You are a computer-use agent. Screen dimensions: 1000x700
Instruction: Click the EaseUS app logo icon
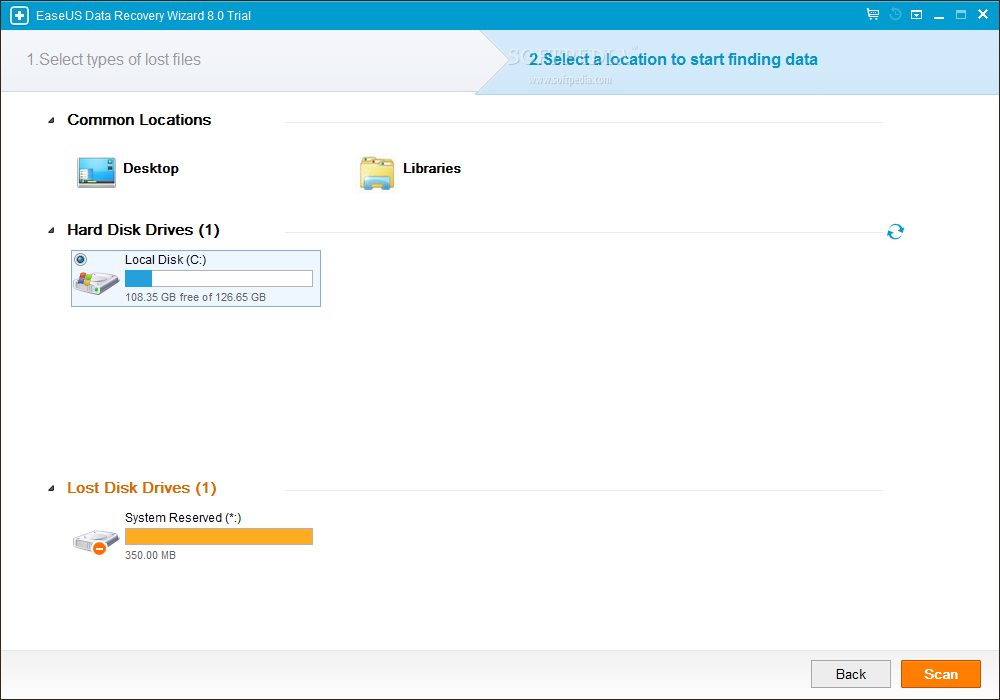pyautogui.click(x=19, y=15)
